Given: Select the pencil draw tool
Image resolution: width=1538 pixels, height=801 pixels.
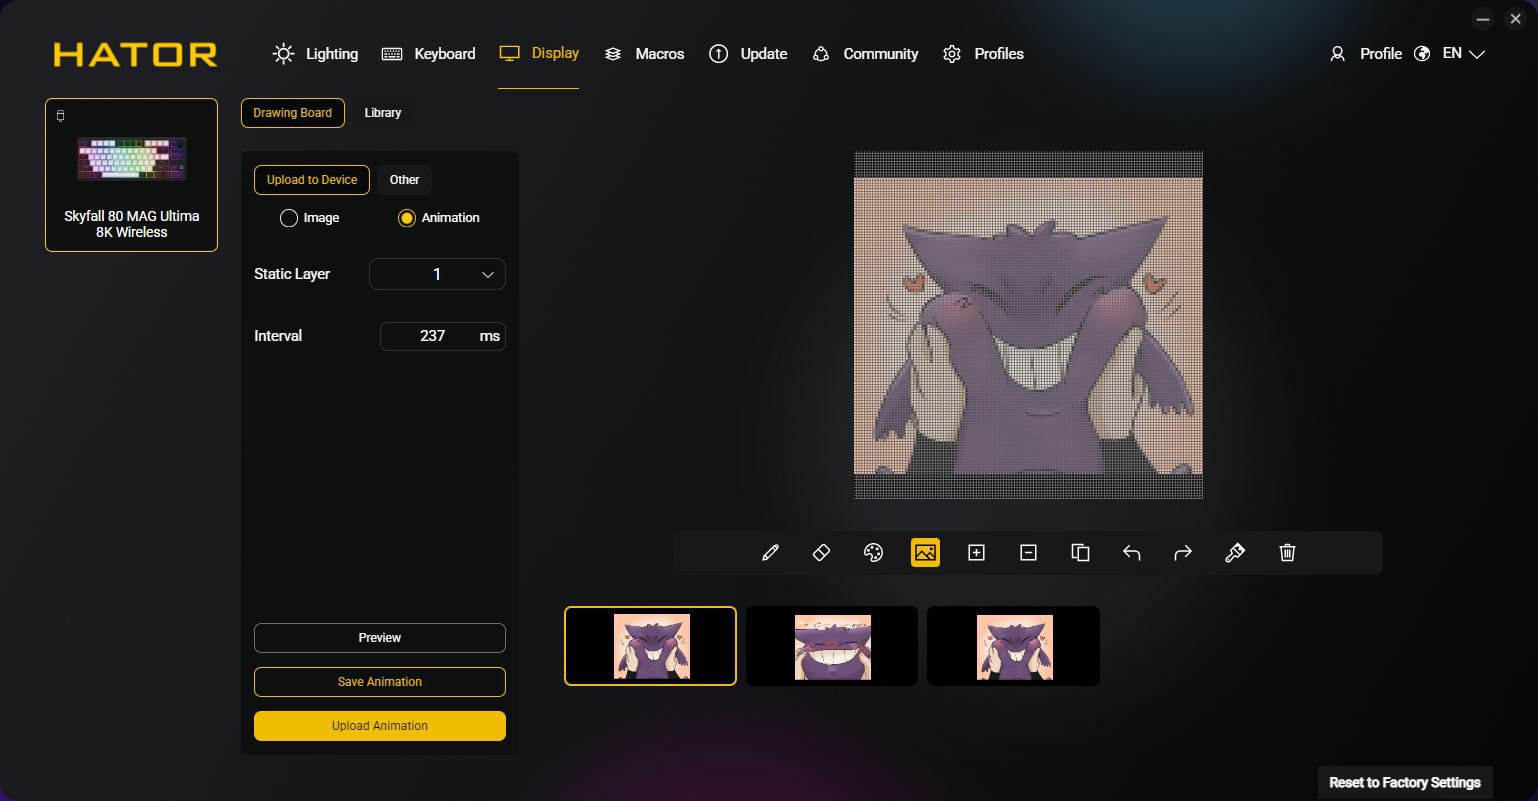Looking at the screenshot, I should coord(770,553).
